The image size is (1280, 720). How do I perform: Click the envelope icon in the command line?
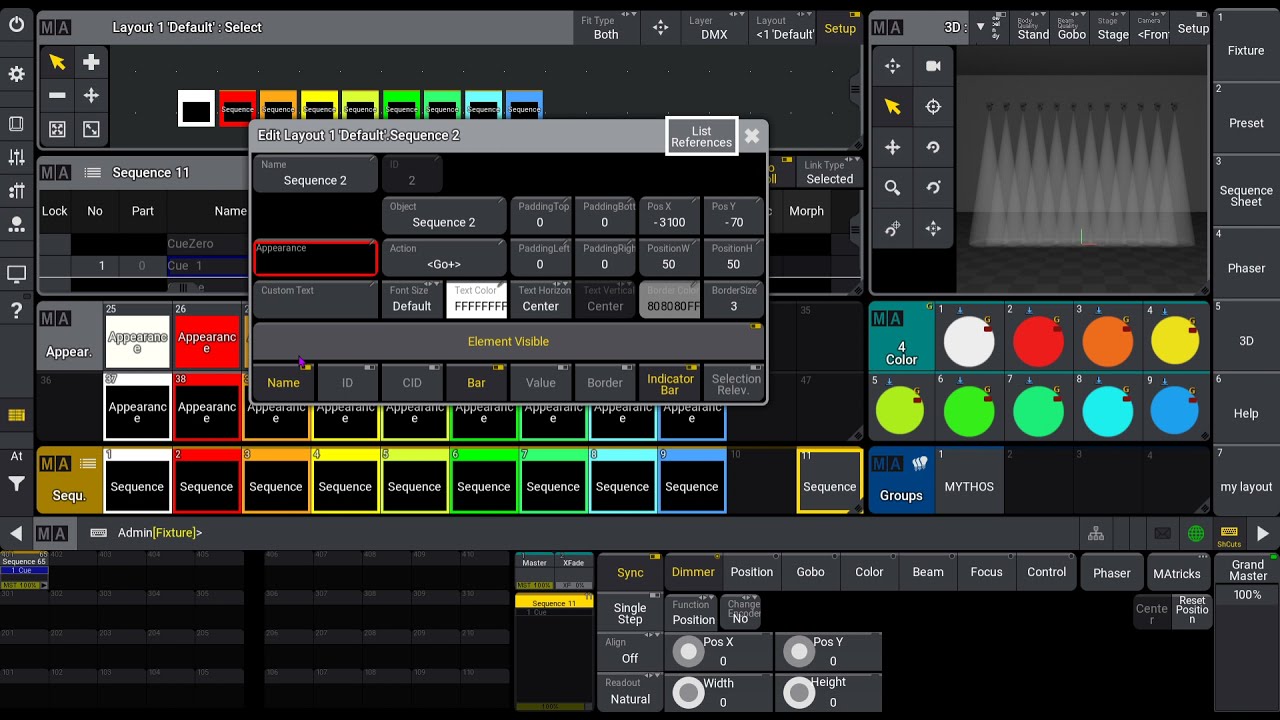point(1162,534)
